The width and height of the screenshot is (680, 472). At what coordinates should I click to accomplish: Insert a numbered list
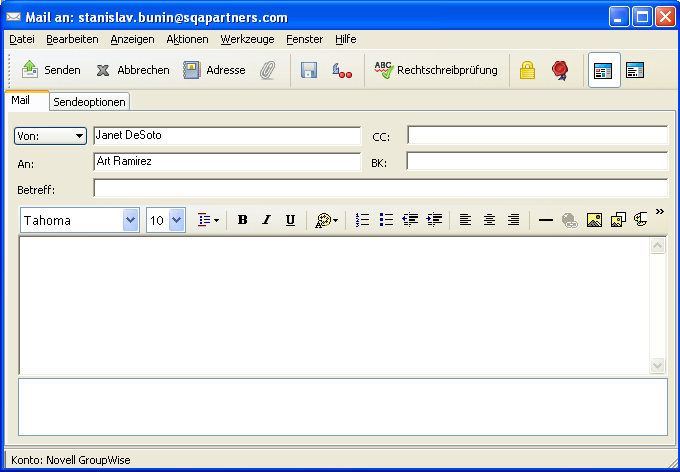[x=362, y=220]
